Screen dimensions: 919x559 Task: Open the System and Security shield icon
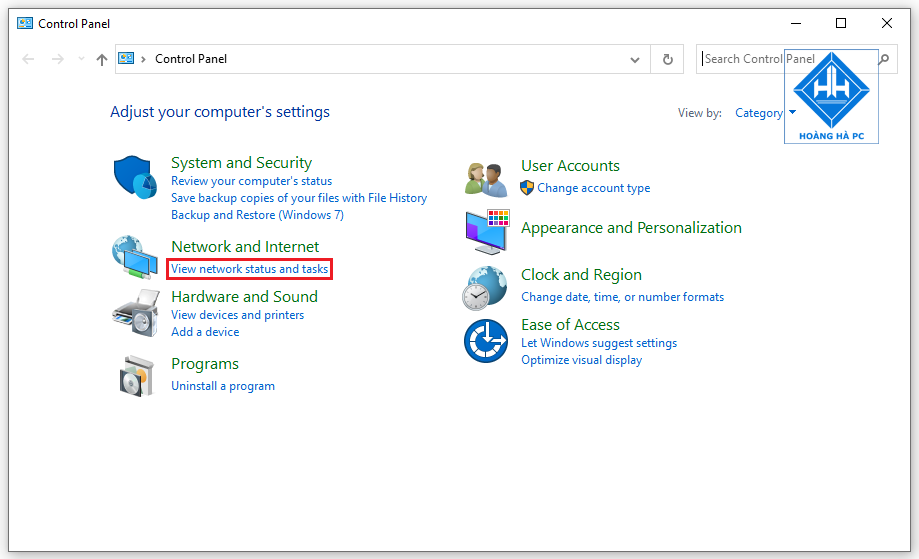pos(135,177)
